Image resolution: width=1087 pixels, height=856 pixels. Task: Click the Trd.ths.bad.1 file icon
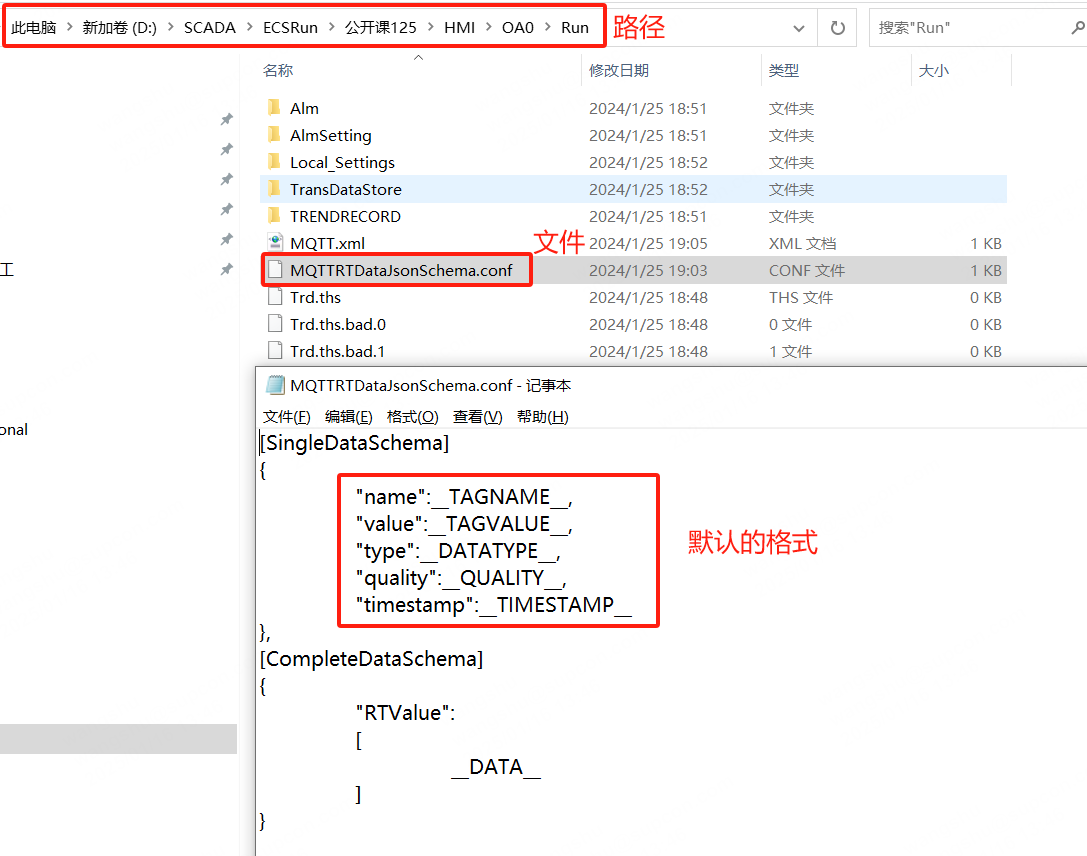point(275,351)
